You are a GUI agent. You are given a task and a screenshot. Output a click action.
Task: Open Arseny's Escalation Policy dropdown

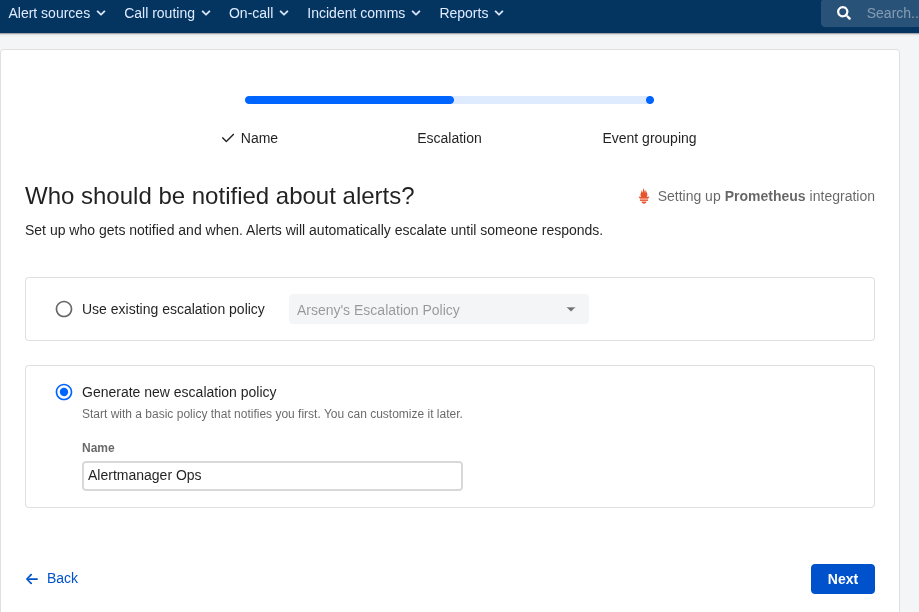click(x=438, y=310)
